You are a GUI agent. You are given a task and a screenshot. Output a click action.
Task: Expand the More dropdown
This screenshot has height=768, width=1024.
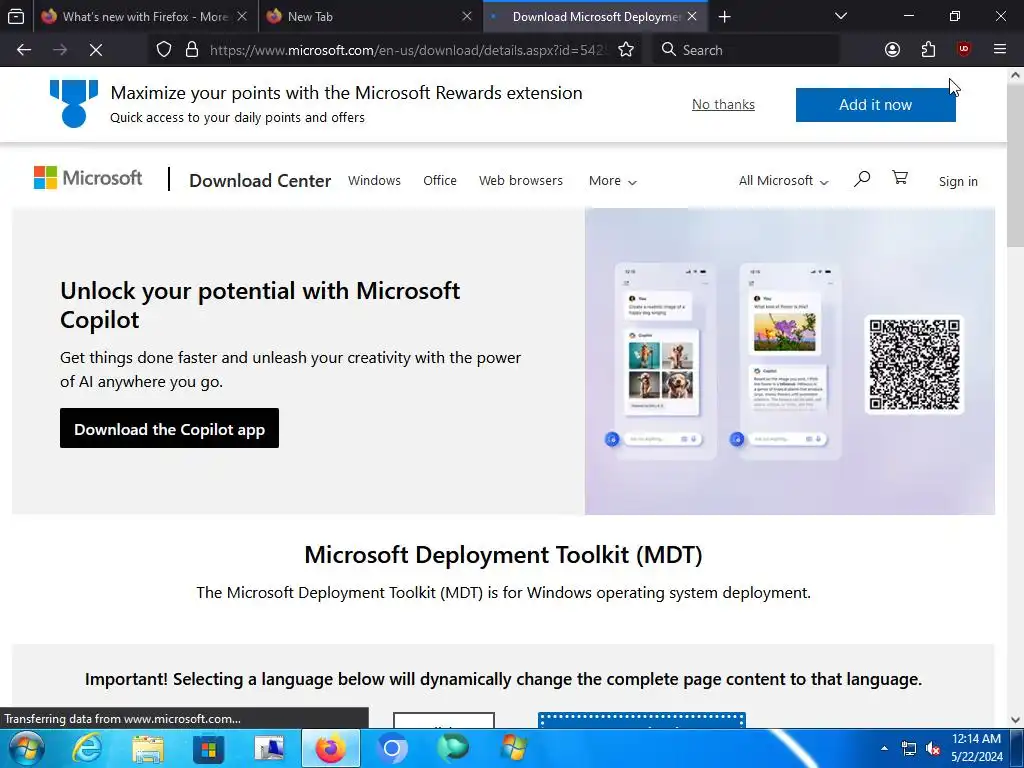(x=613, y=181)
